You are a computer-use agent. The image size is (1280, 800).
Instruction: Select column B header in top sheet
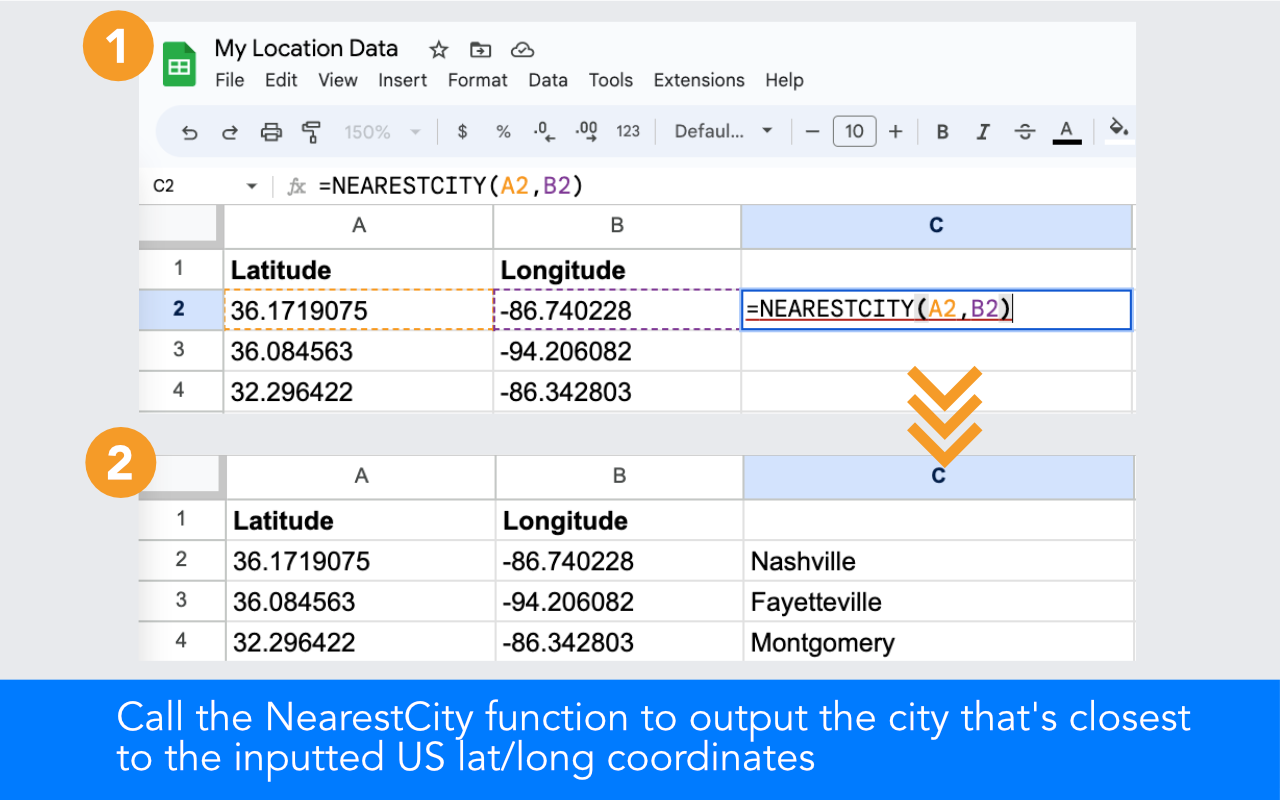point(617,226)
